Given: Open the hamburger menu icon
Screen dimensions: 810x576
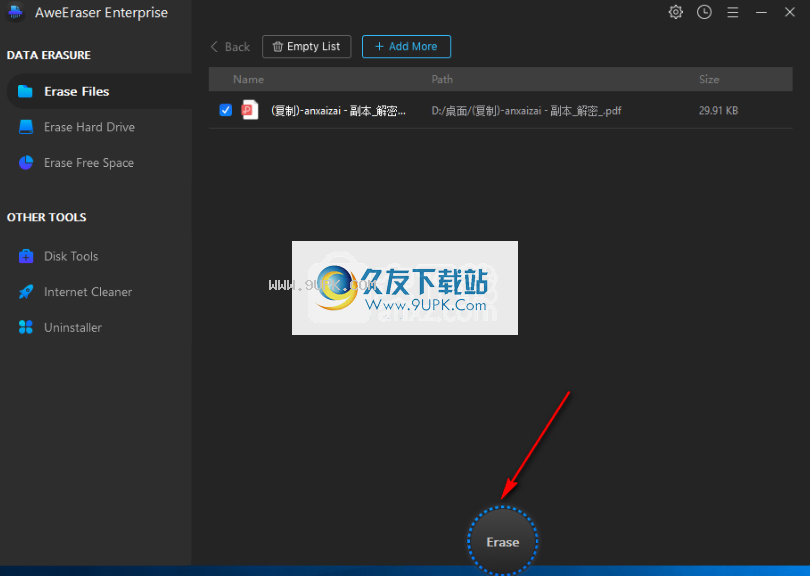Looking at the screenshot, I should click(x=733, y=12).
